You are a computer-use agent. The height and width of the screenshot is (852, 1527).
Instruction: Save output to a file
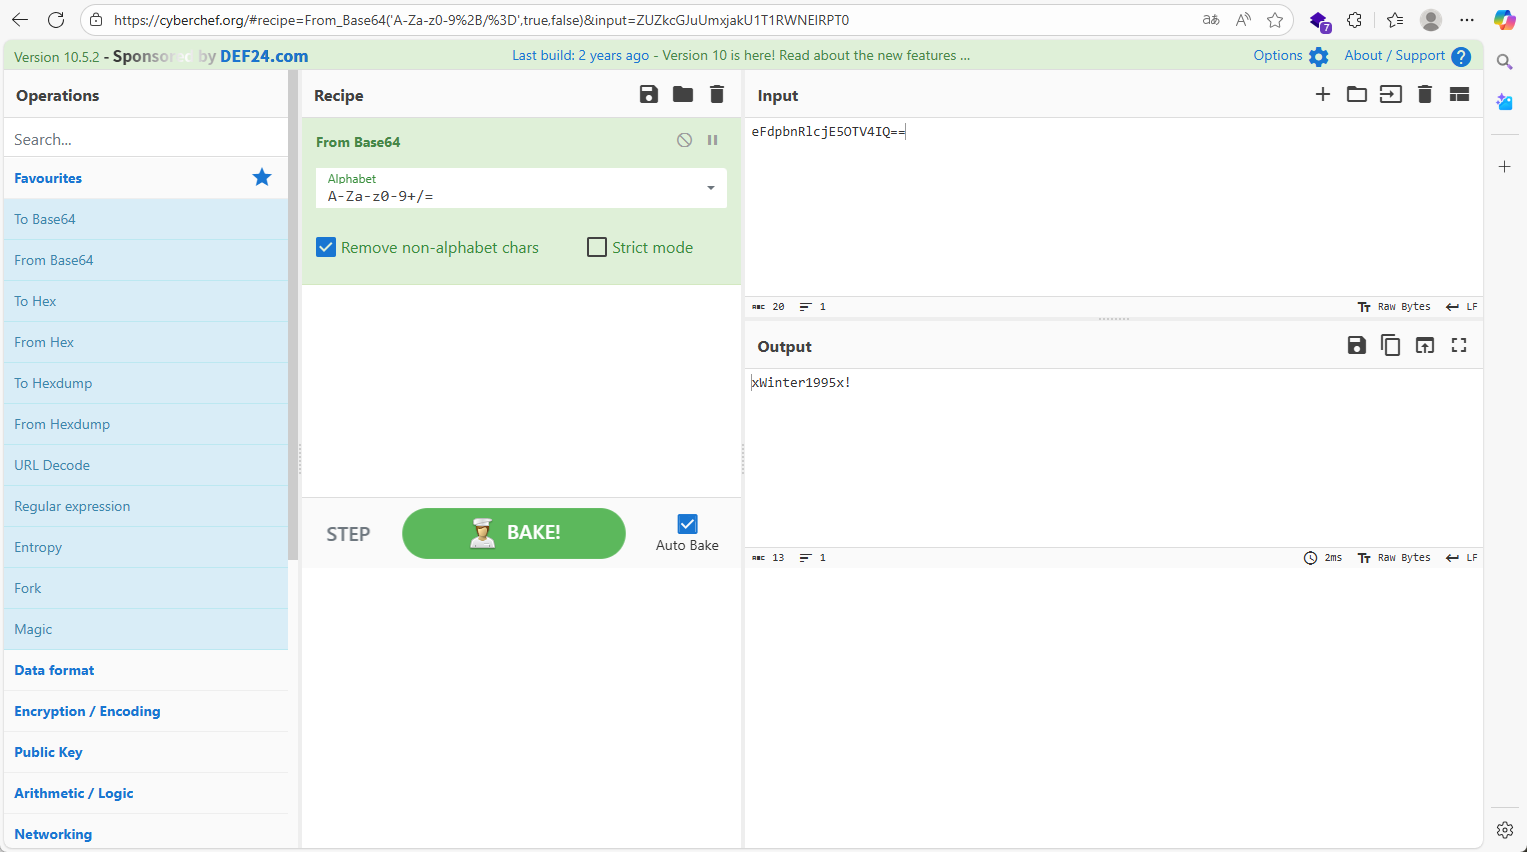pos(1357,345)
